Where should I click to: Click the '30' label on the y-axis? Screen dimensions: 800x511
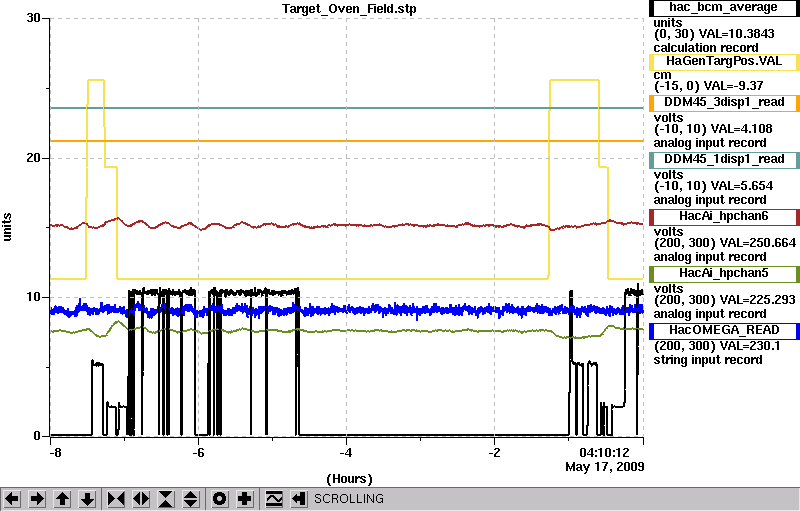tap(33, 18)
